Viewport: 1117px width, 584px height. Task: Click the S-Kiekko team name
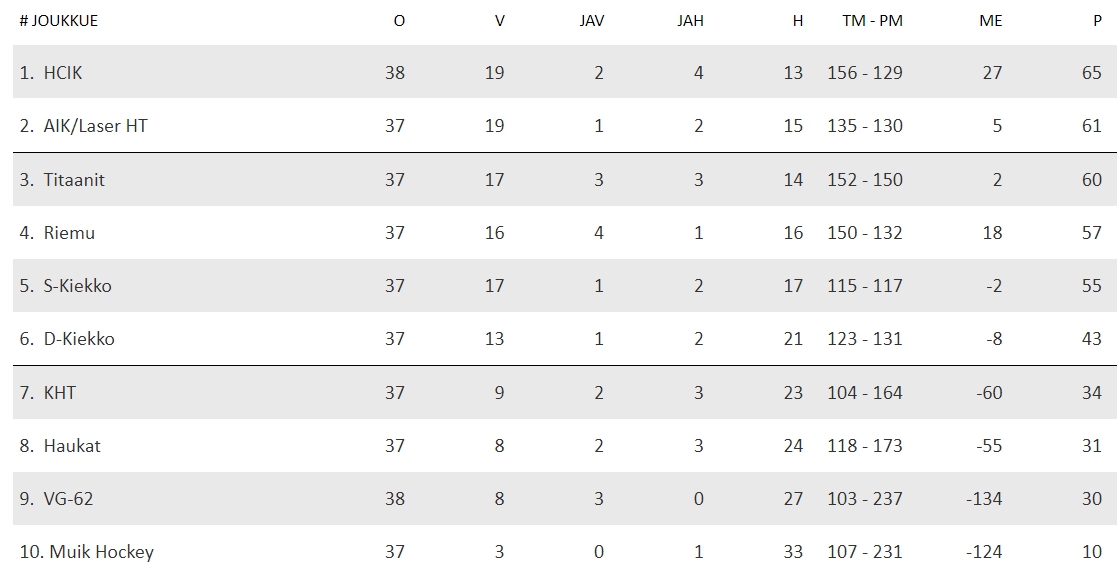pos(78,286)
